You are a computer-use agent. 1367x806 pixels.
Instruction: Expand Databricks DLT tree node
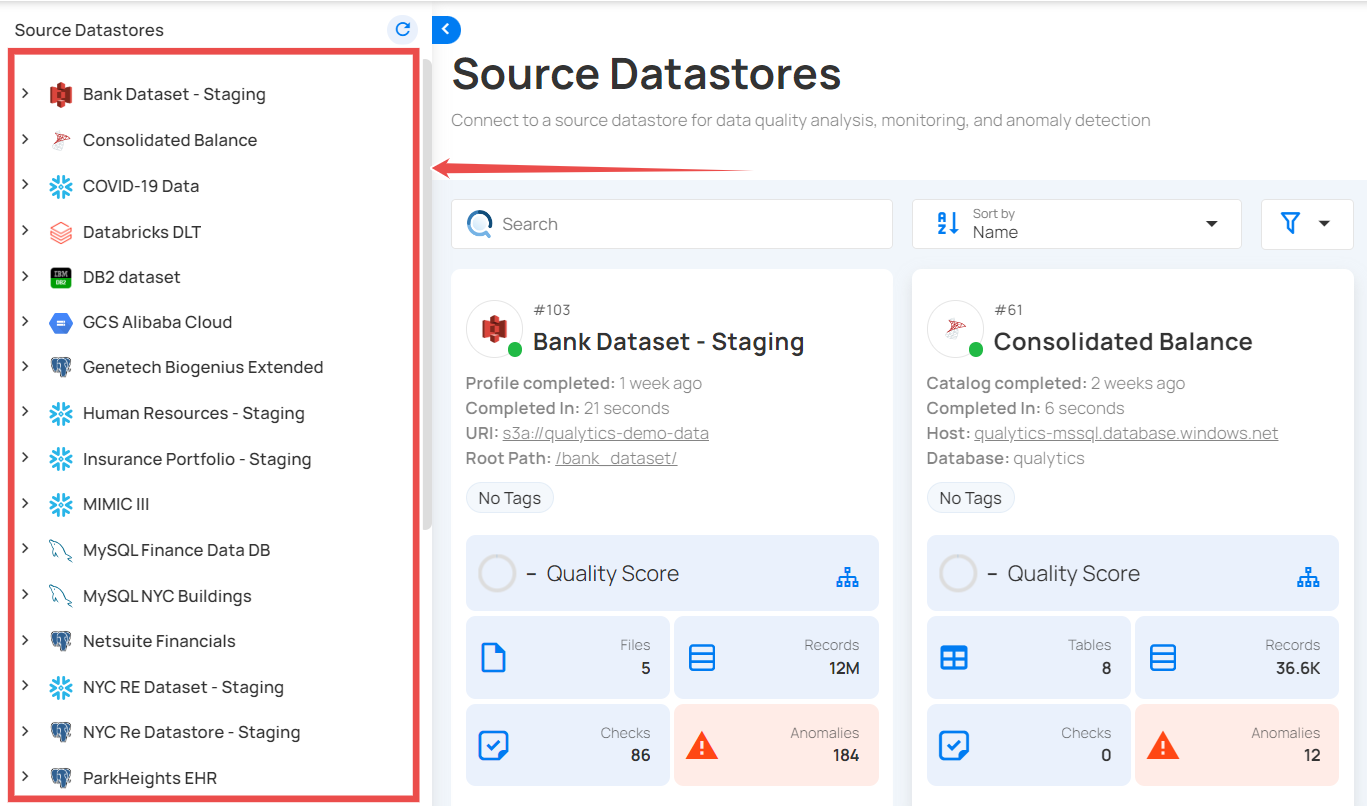[25, 230]
